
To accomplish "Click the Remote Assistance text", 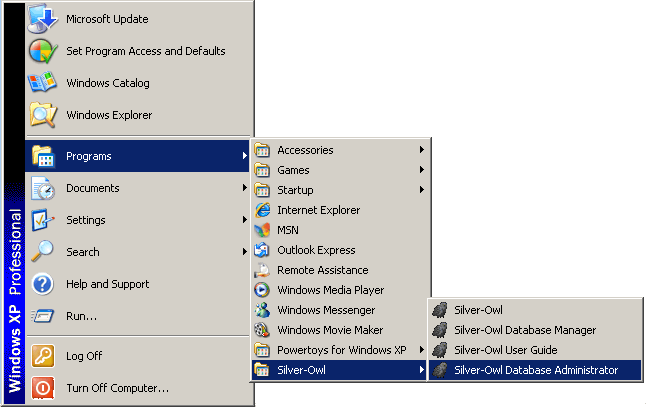I will [323, 270].
